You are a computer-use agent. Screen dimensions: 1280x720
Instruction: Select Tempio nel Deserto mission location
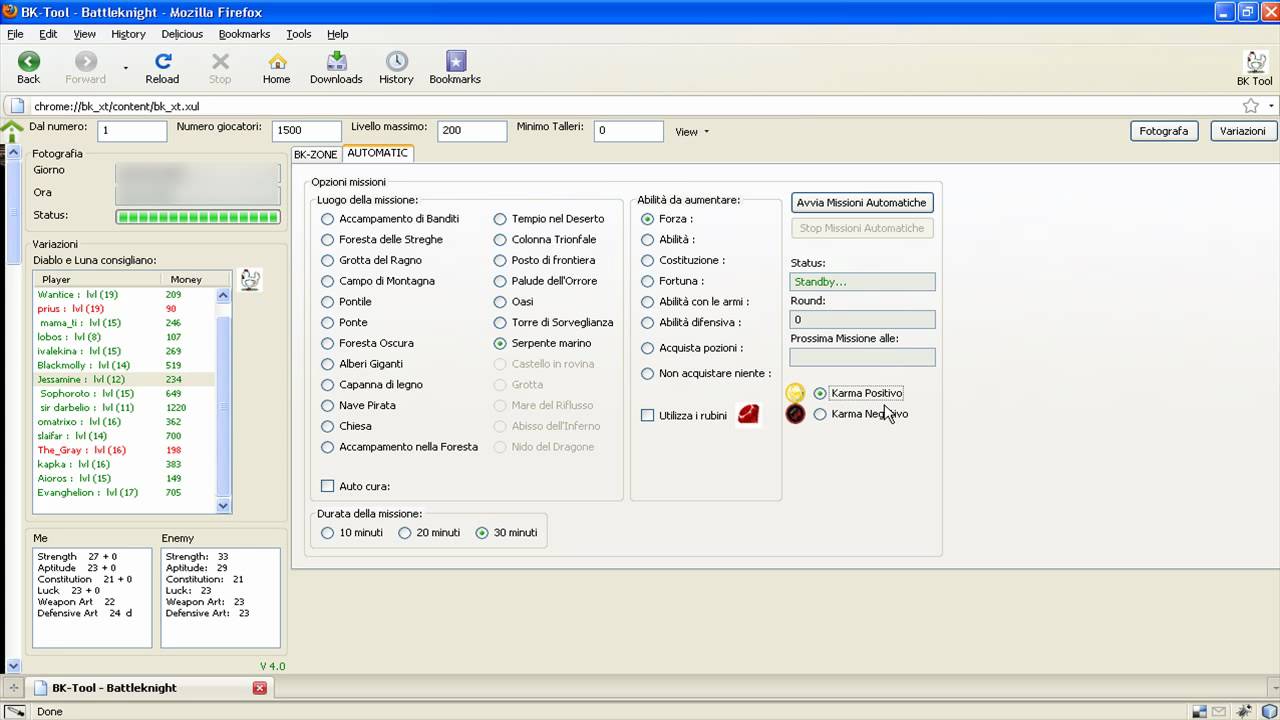500,219
